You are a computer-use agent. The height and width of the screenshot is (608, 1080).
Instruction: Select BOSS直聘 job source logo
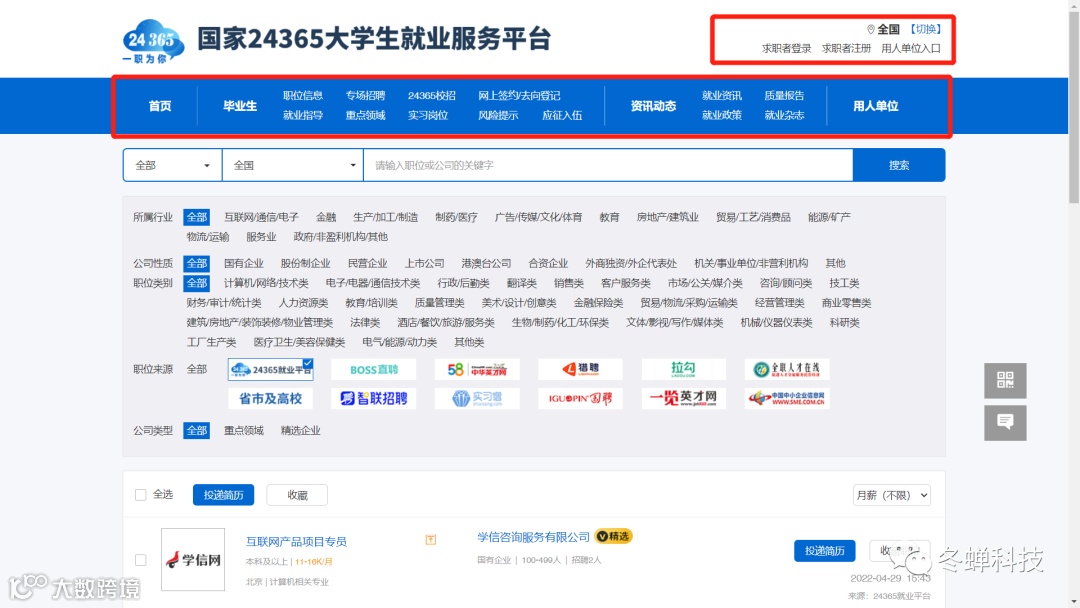pyautogui.click(x=373, y=370)
